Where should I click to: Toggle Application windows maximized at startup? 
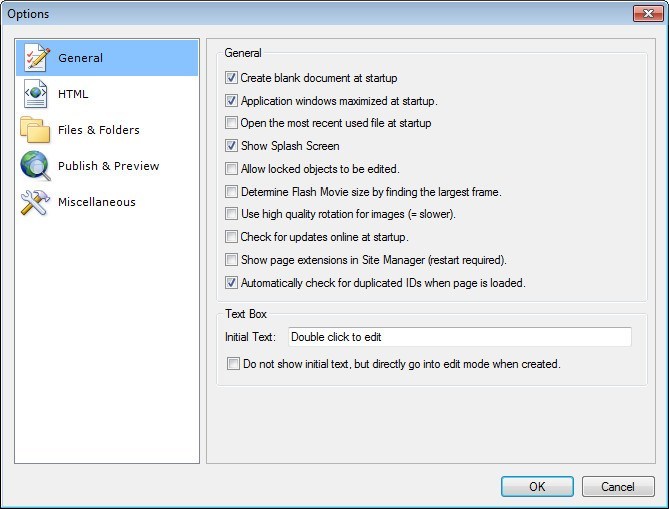click(x=231, y=101)
